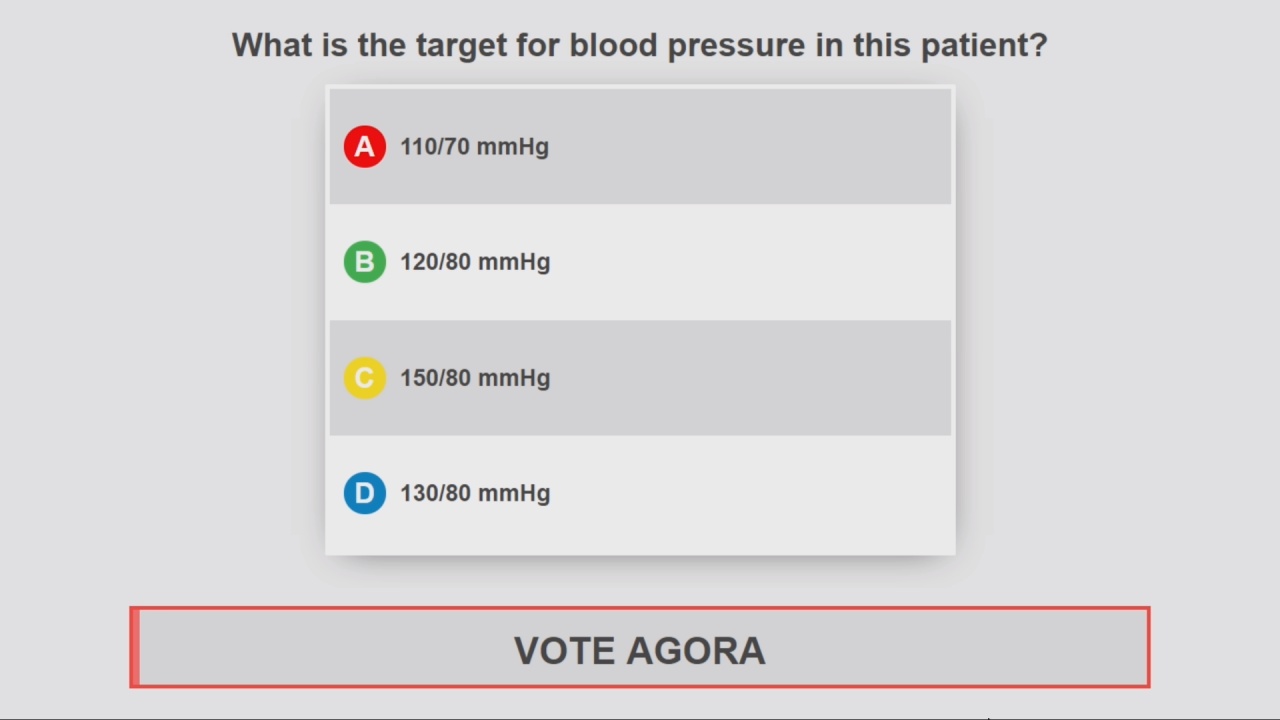Choose the 120/80 mmHg answer text

[x=475, y=262]
